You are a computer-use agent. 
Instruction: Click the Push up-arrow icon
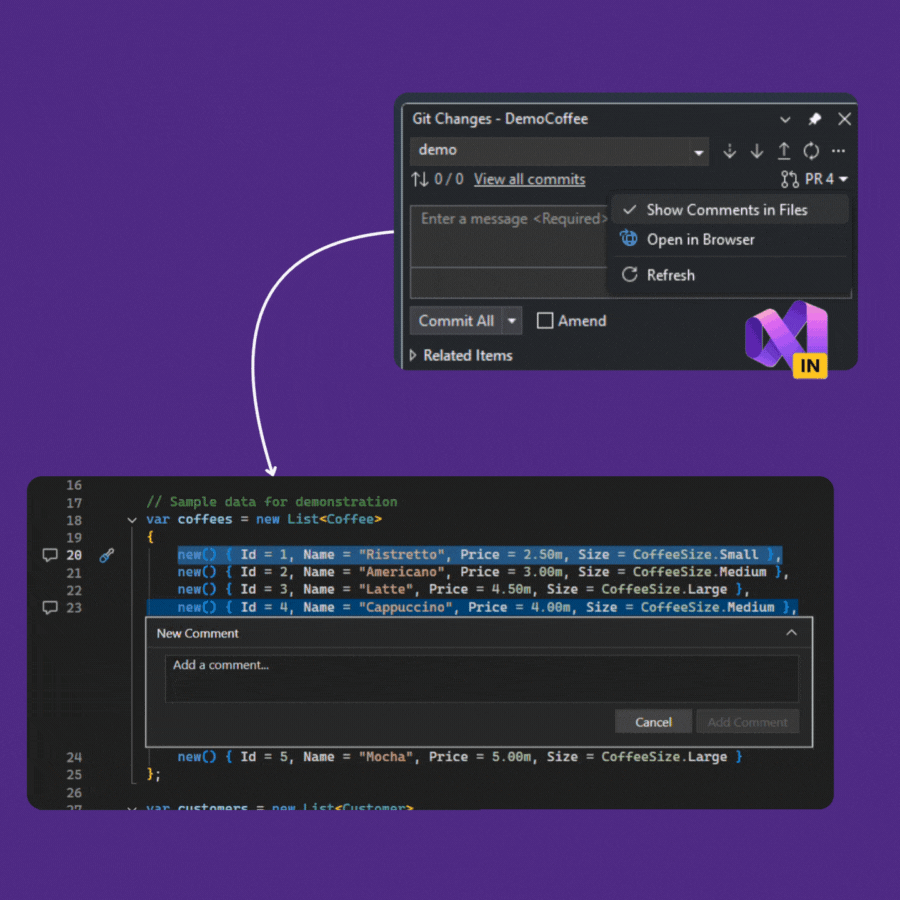[x=784, y=151]
